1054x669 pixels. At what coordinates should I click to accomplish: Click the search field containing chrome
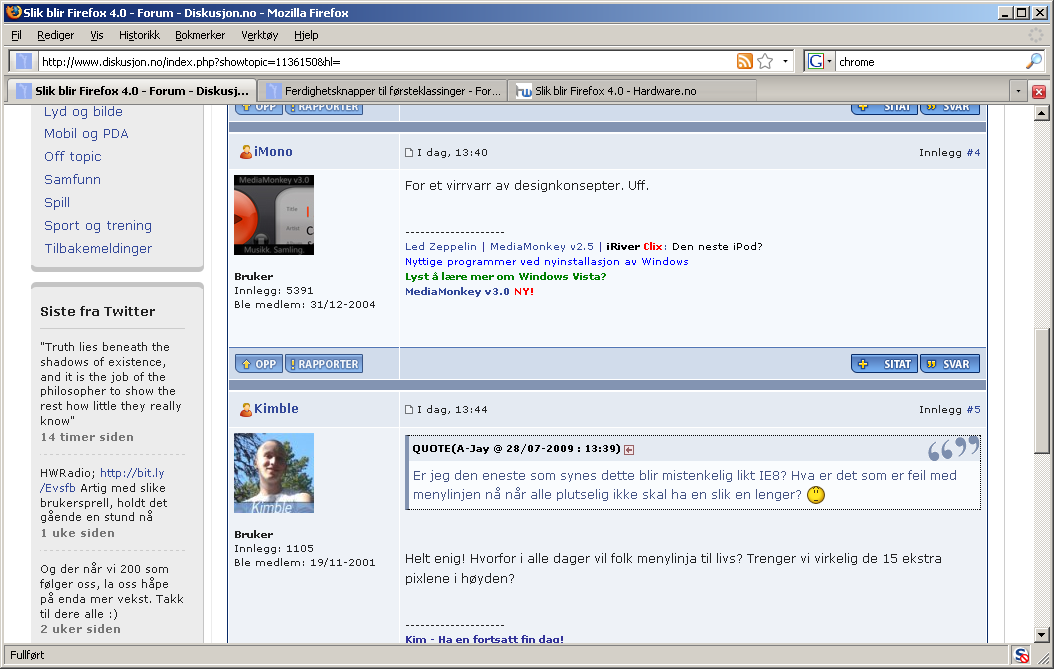tap(930, 62)
